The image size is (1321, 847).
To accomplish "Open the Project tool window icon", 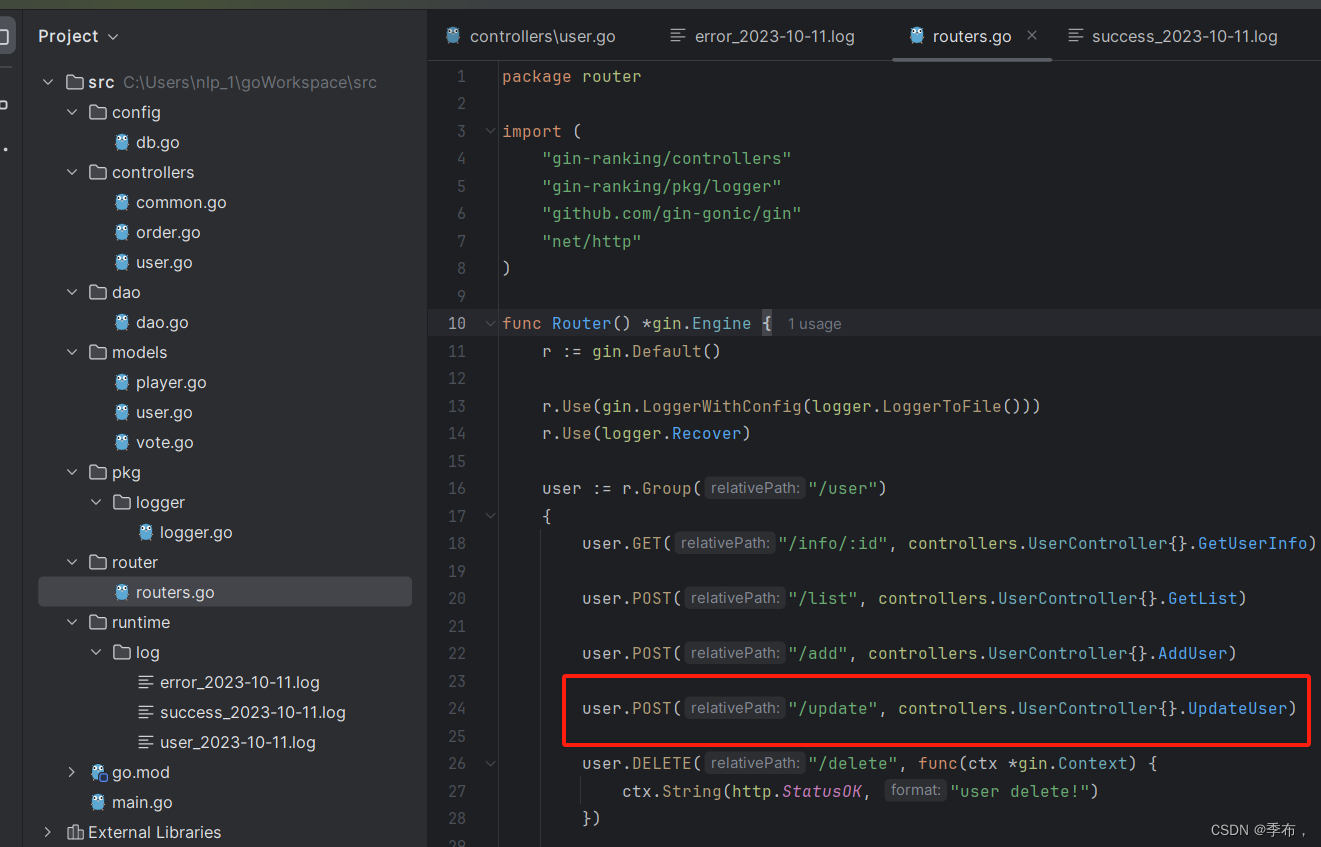I will click(x=5, y=38).
